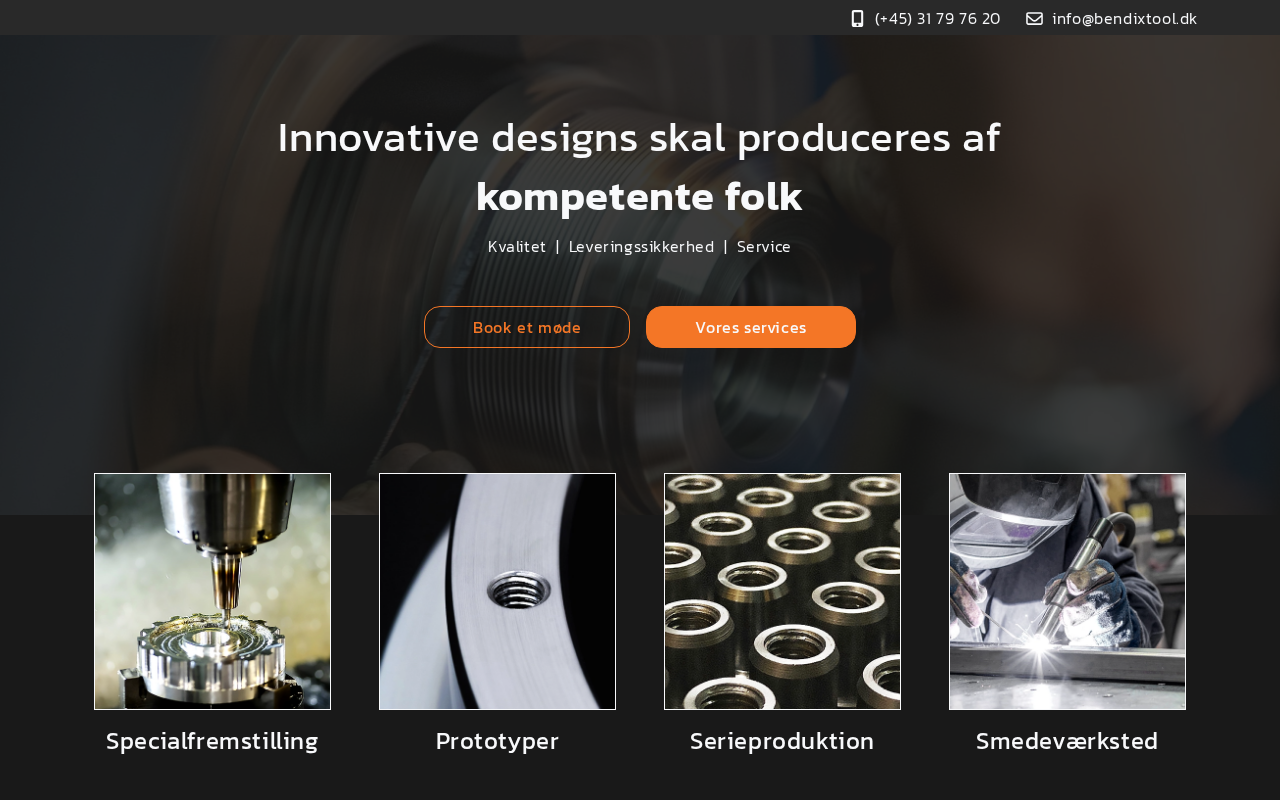The image size is (1280, 800).
Task: Select the Prototyper threaded hole image
Action: tap(497, 591)
